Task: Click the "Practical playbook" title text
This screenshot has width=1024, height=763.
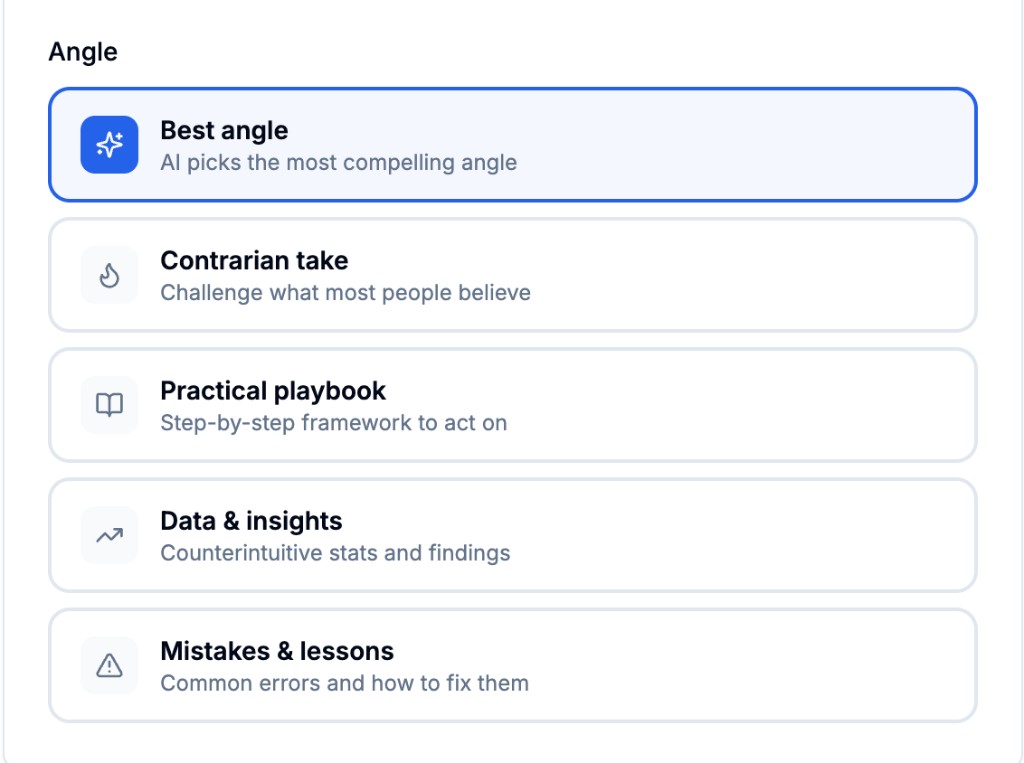Action: coord(273,391)
